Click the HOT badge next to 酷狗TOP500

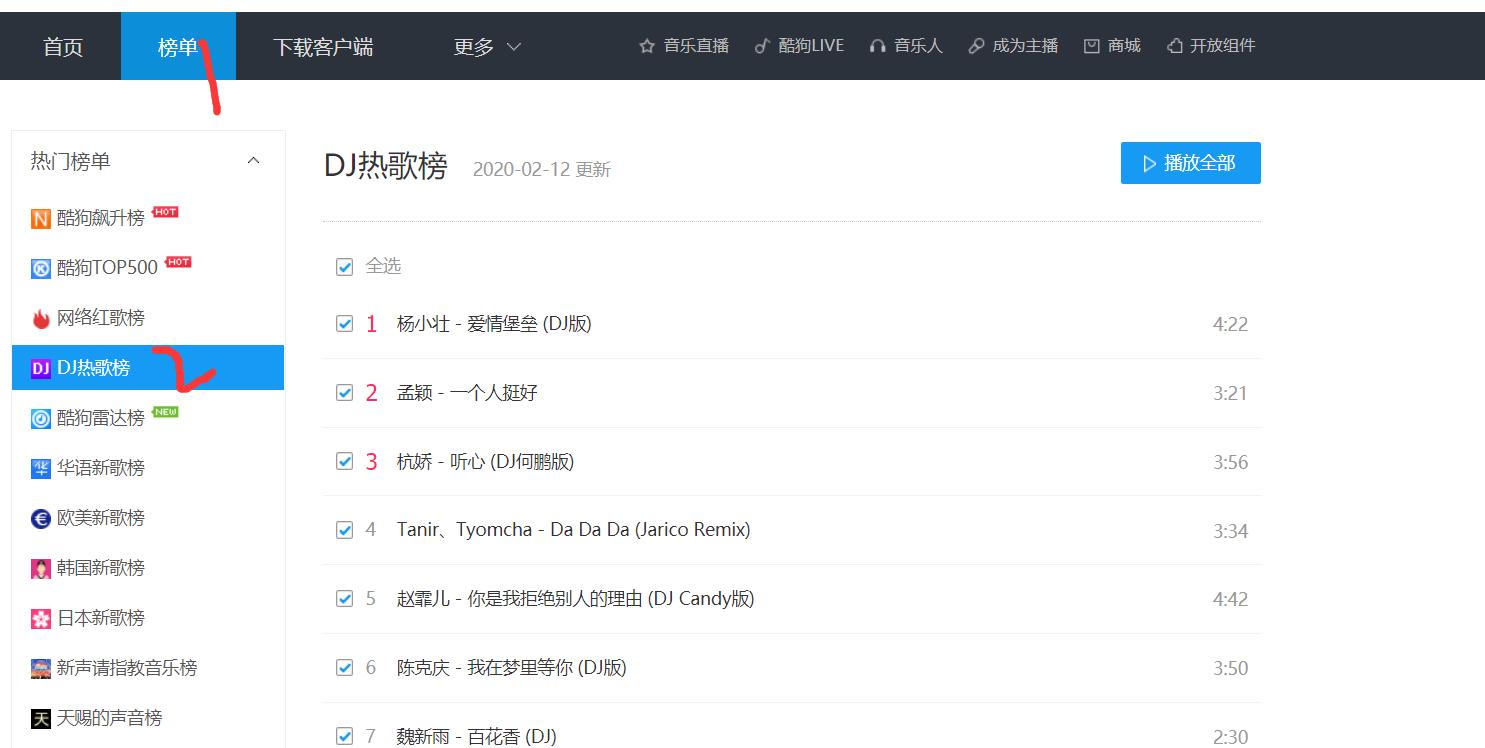(178, 262)
